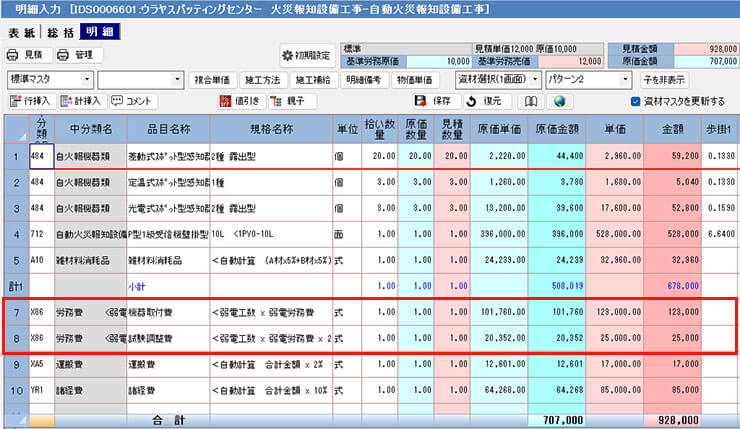Click the 復元 restore button

click(484, 101)
